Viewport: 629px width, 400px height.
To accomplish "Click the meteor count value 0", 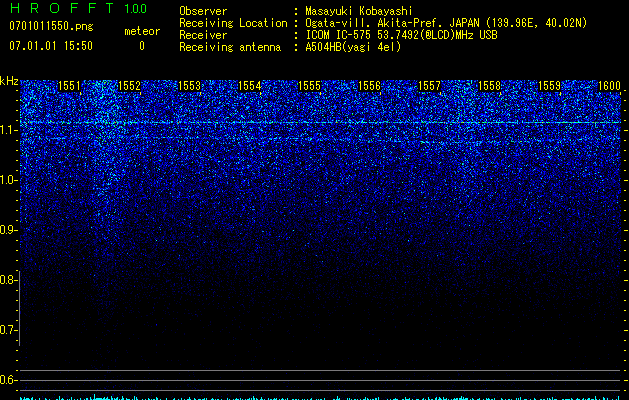I will tap(142, 46).
